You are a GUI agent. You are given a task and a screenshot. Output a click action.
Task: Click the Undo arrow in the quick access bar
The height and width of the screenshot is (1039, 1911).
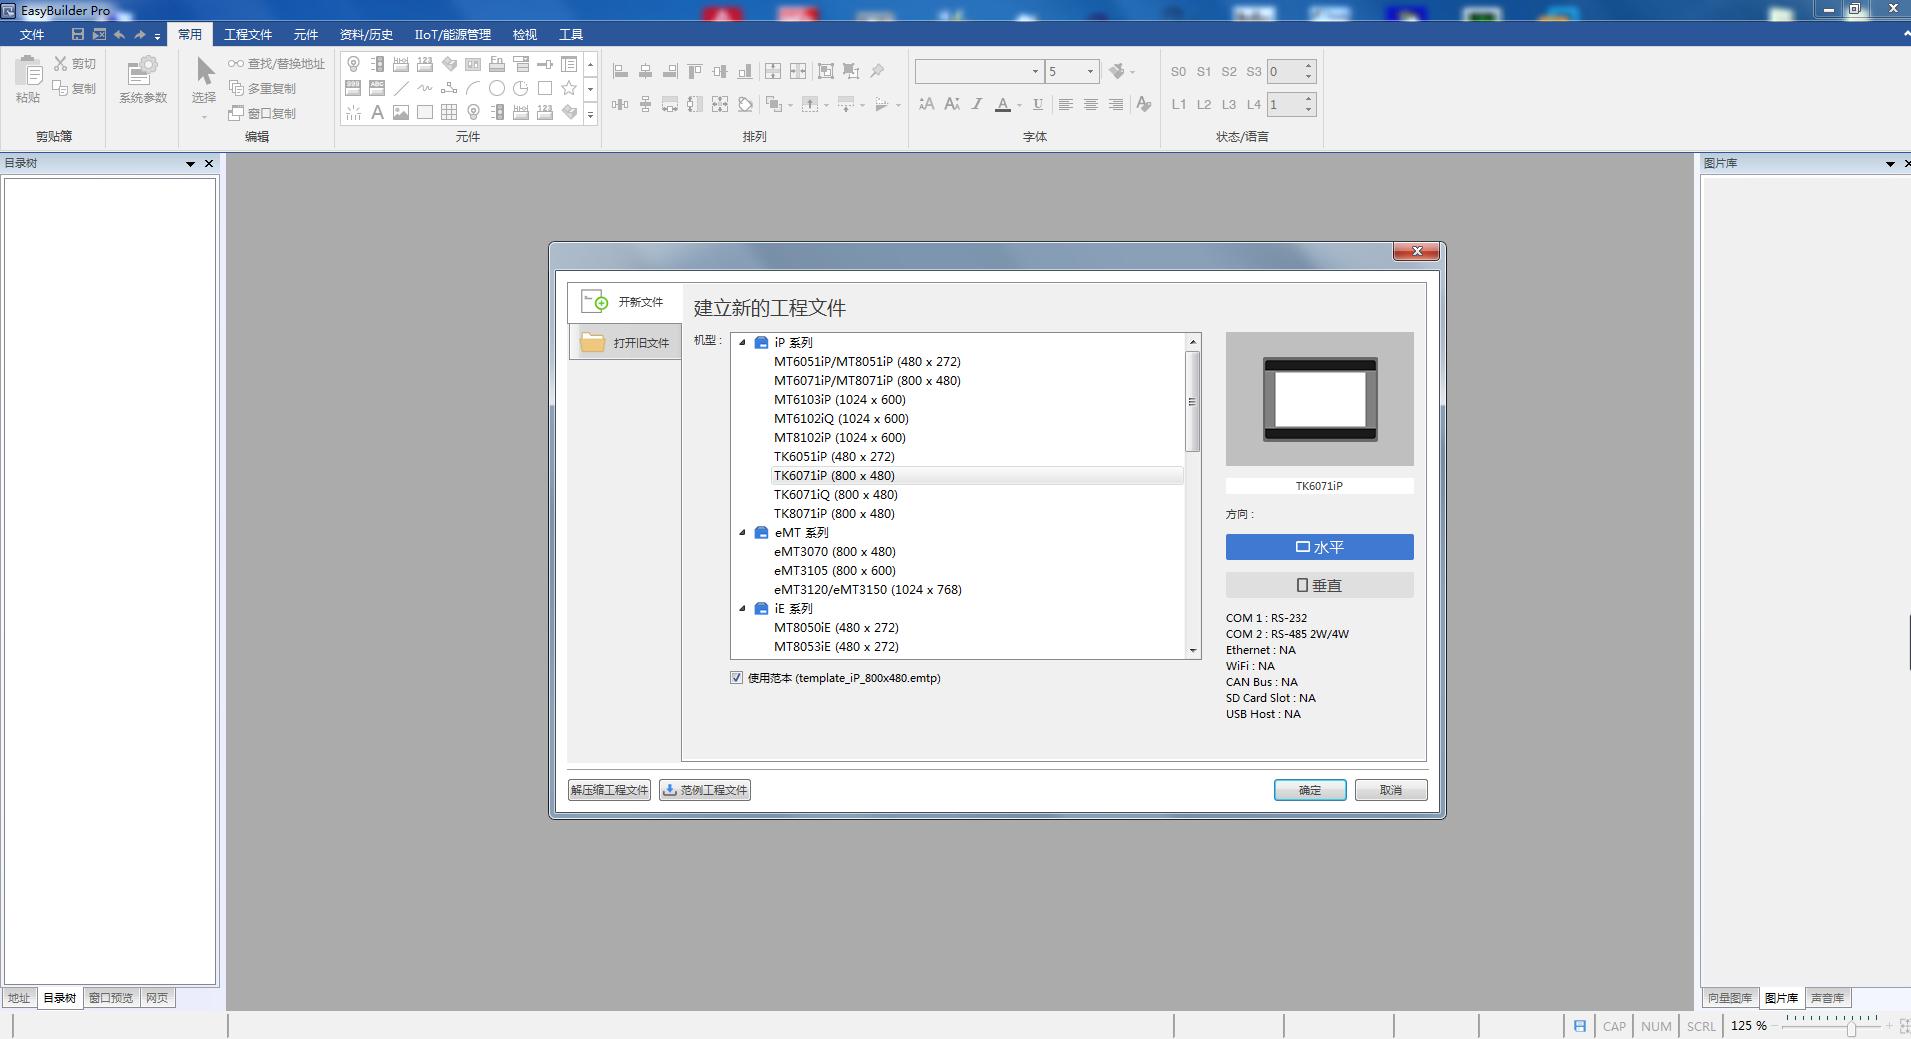[x=119, y=34]
